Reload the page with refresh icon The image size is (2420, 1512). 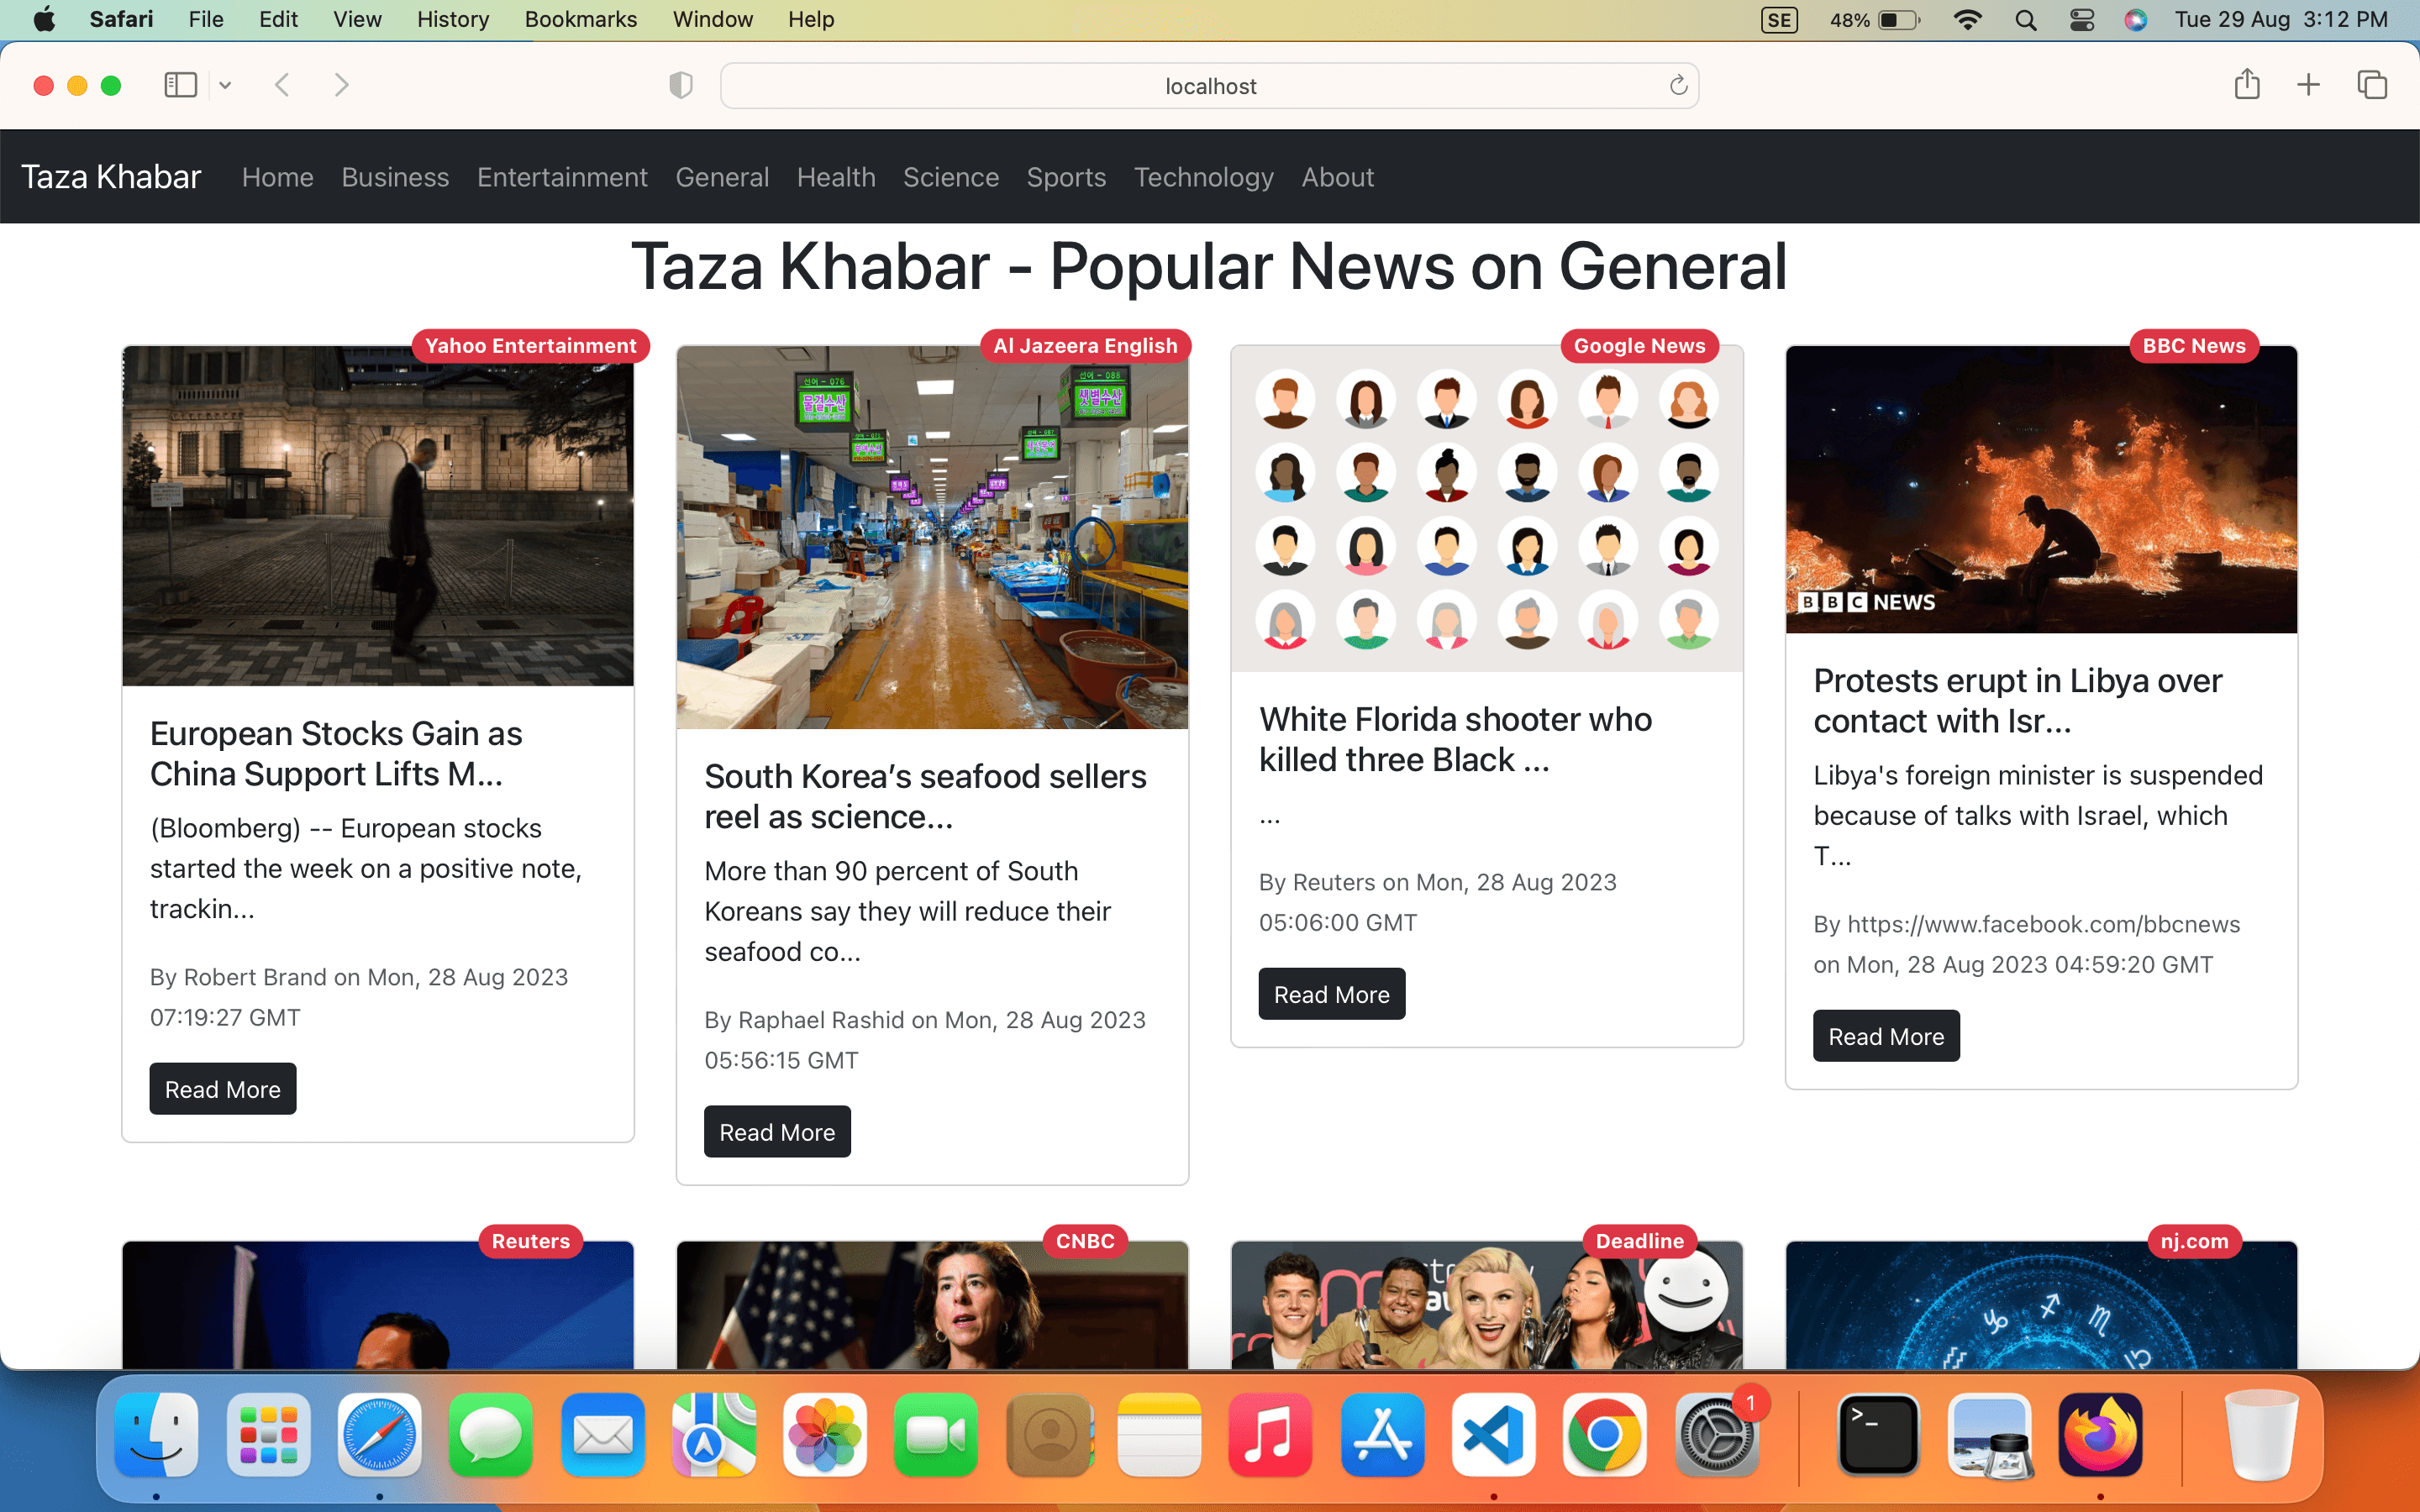(x=1678, y=86)
